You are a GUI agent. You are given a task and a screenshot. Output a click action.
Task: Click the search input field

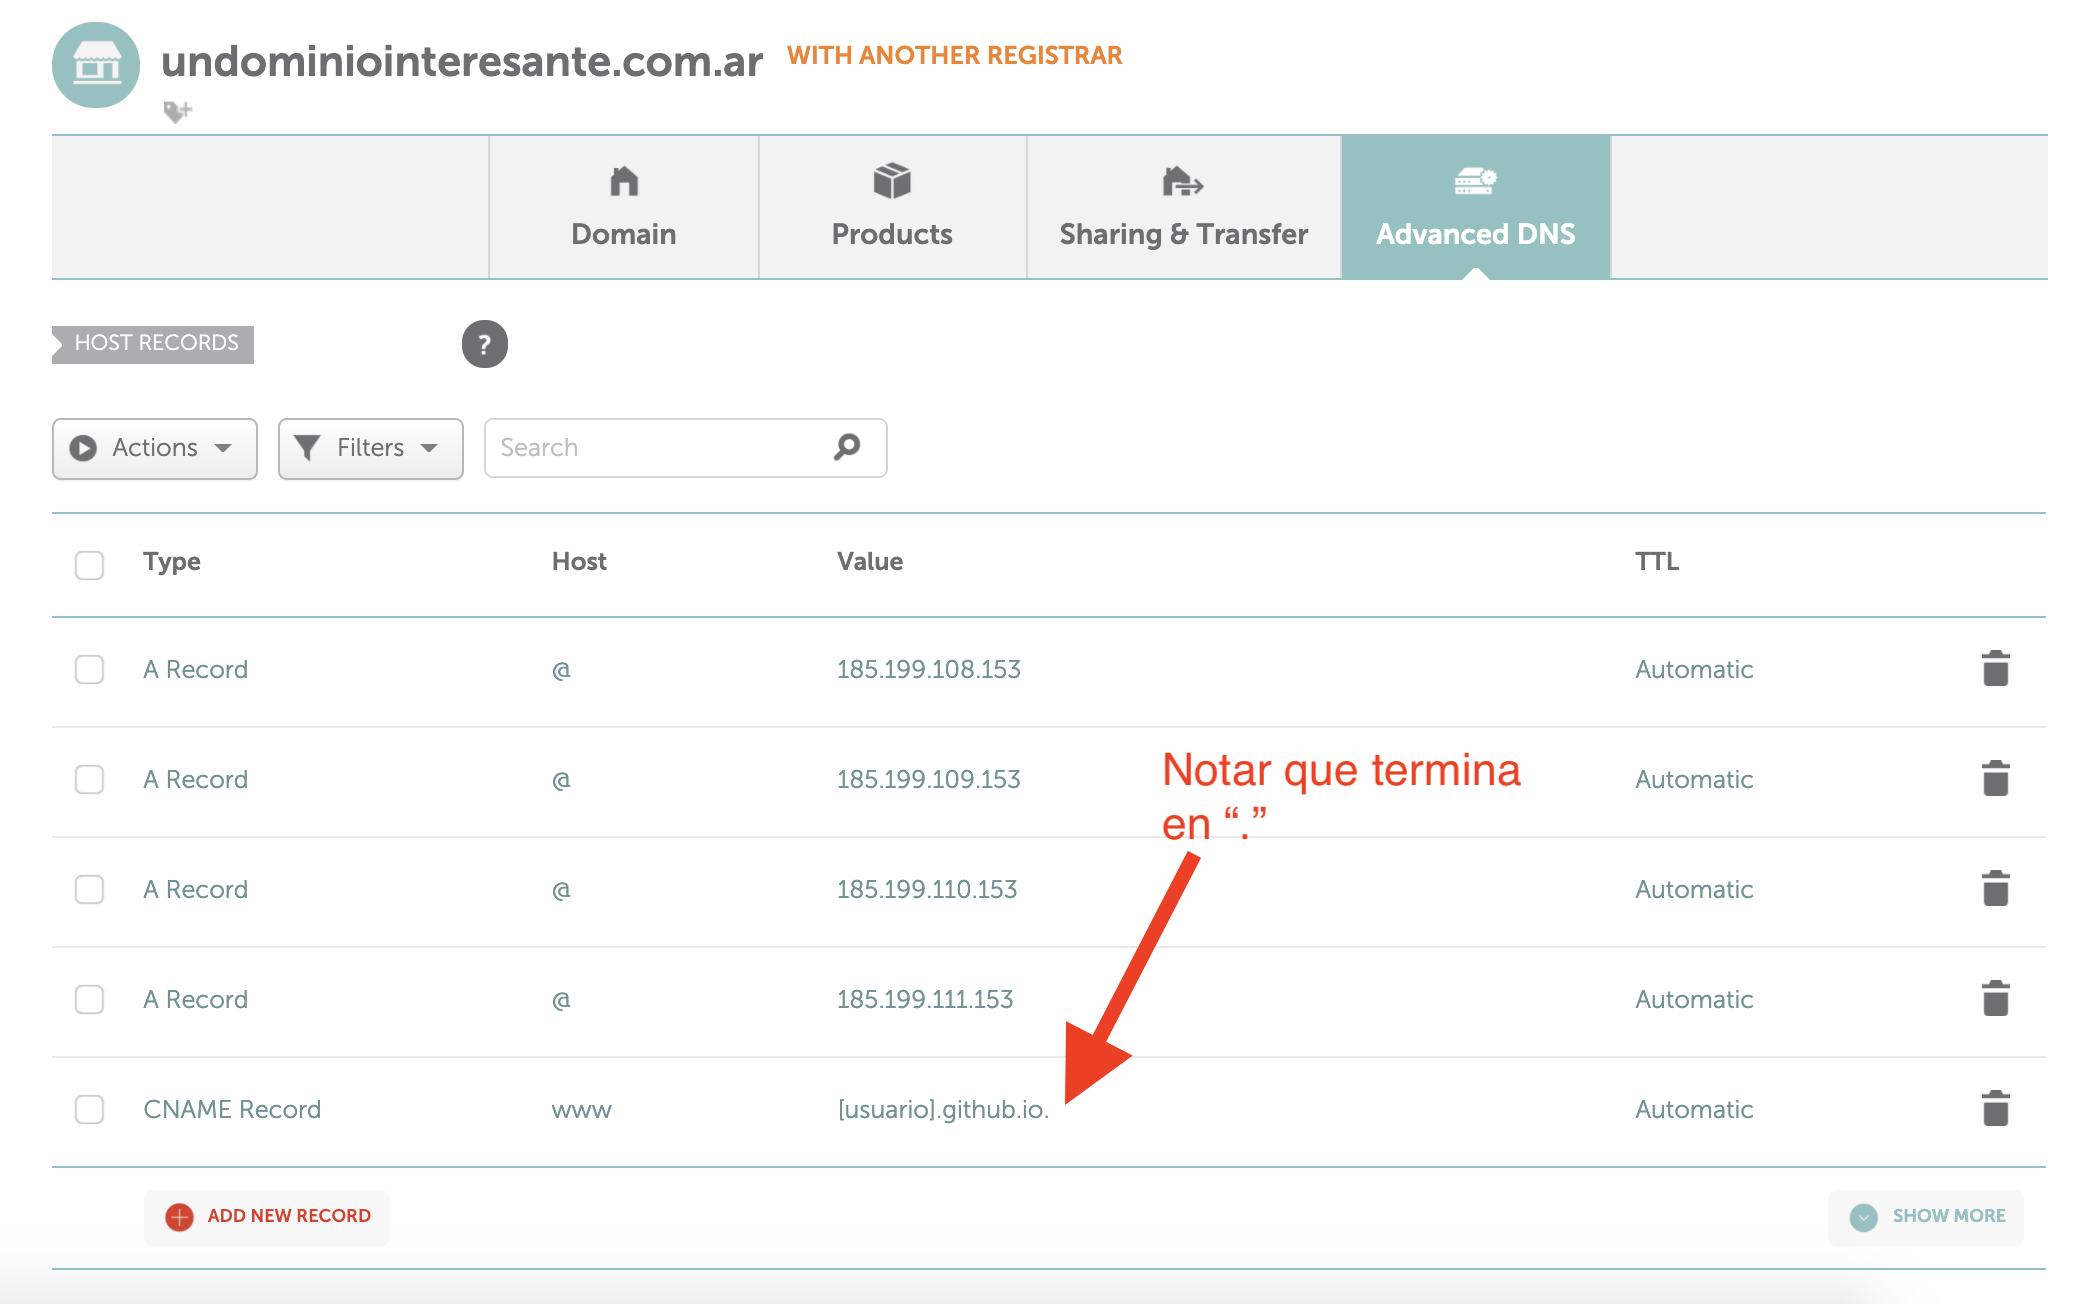(x=685, y=446)
